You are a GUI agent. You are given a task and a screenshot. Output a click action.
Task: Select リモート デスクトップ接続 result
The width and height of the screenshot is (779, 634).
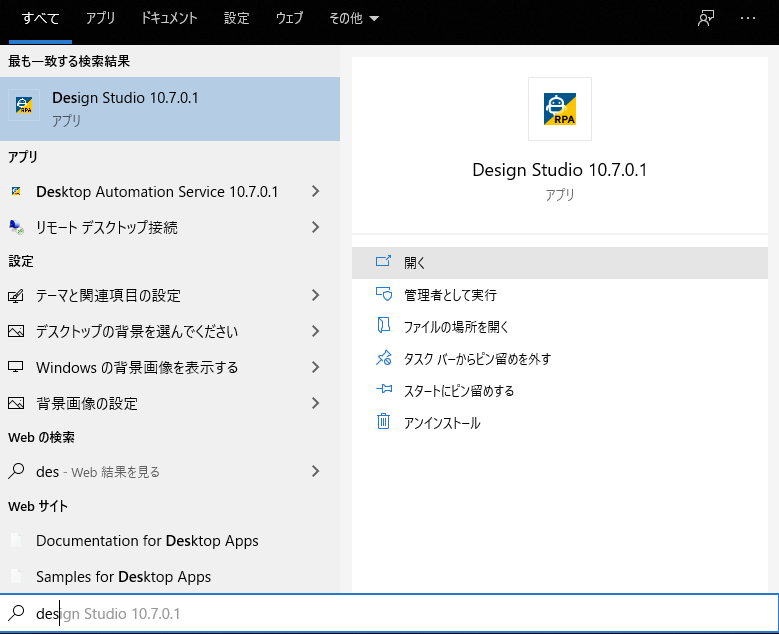pos(170,227)
